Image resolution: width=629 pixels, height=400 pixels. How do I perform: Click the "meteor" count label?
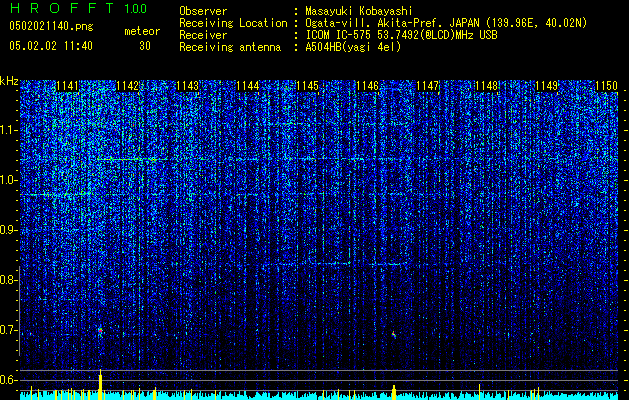[142, 31]
